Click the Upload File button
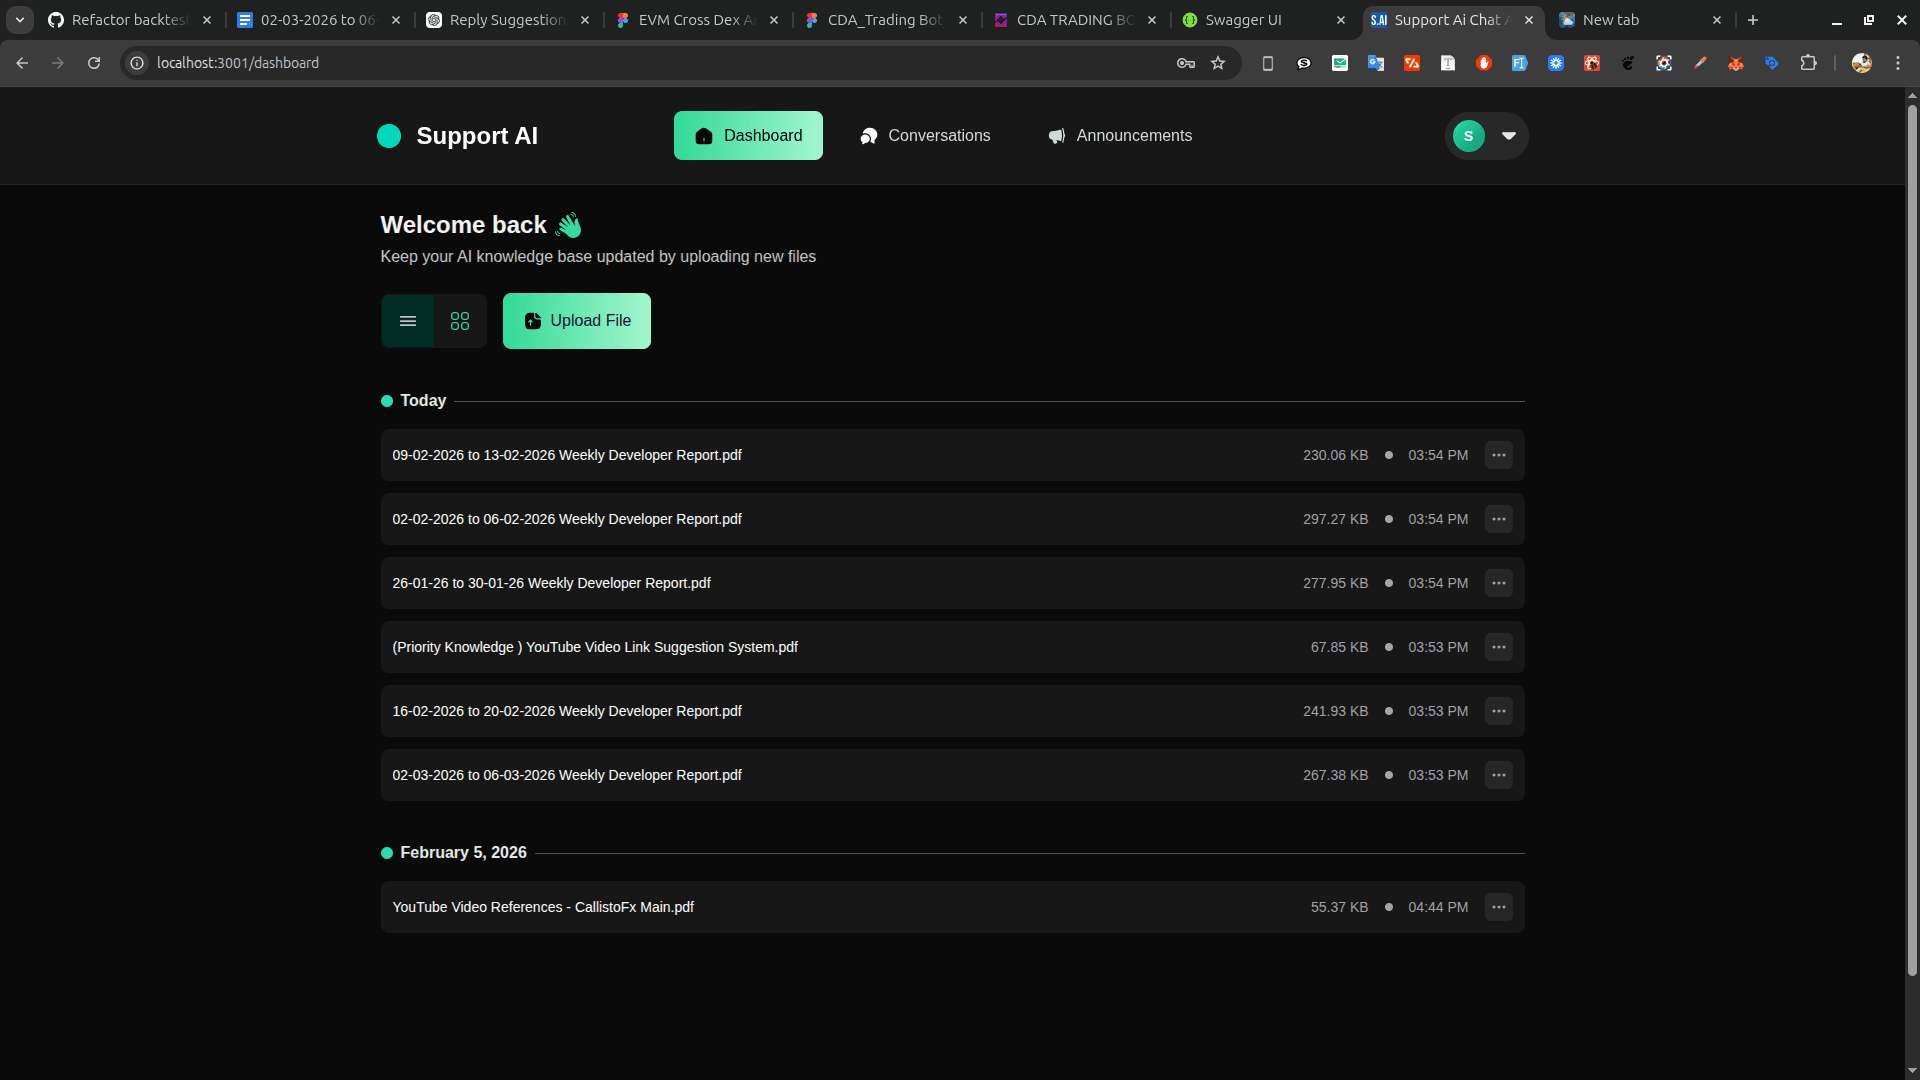 (x=577, y=321)
